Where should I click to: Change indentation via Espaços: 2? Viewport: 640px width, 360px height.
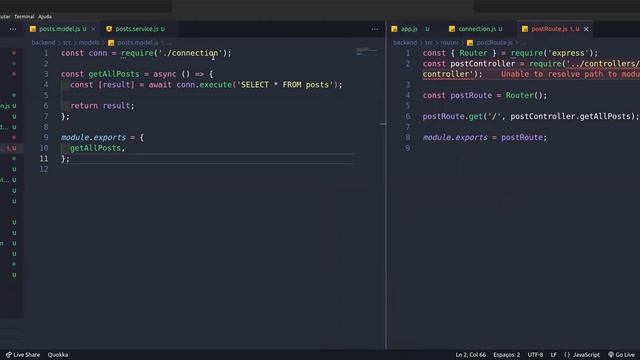click(507, 355)
